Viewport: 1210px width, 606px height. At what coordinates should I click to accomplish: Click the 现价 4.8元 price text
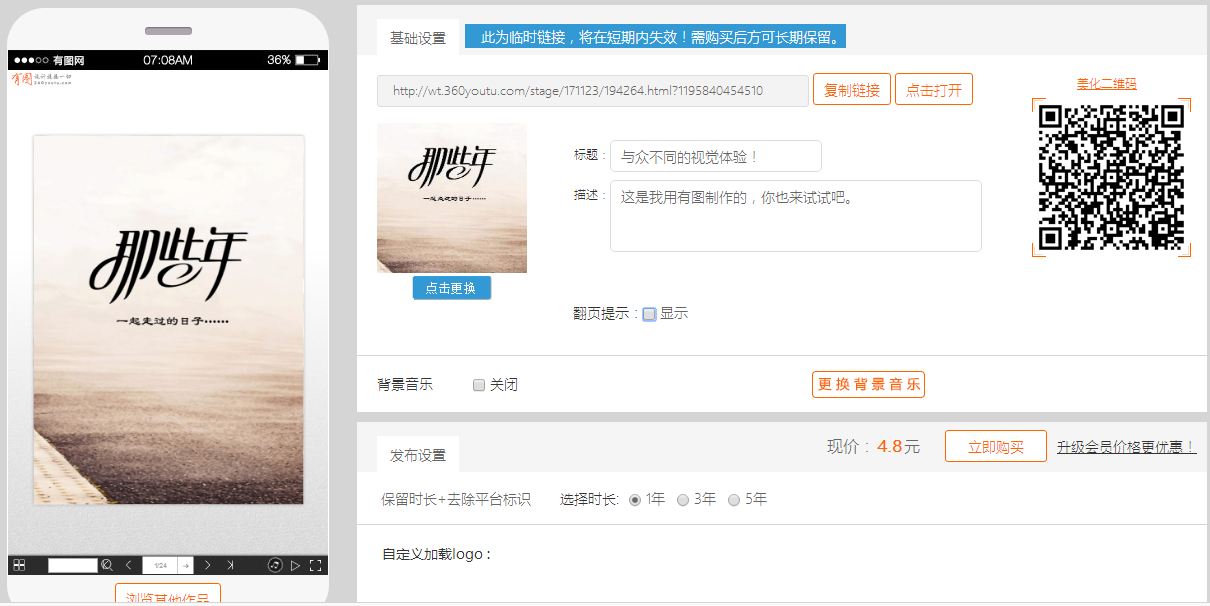click(x=874, y=447)
